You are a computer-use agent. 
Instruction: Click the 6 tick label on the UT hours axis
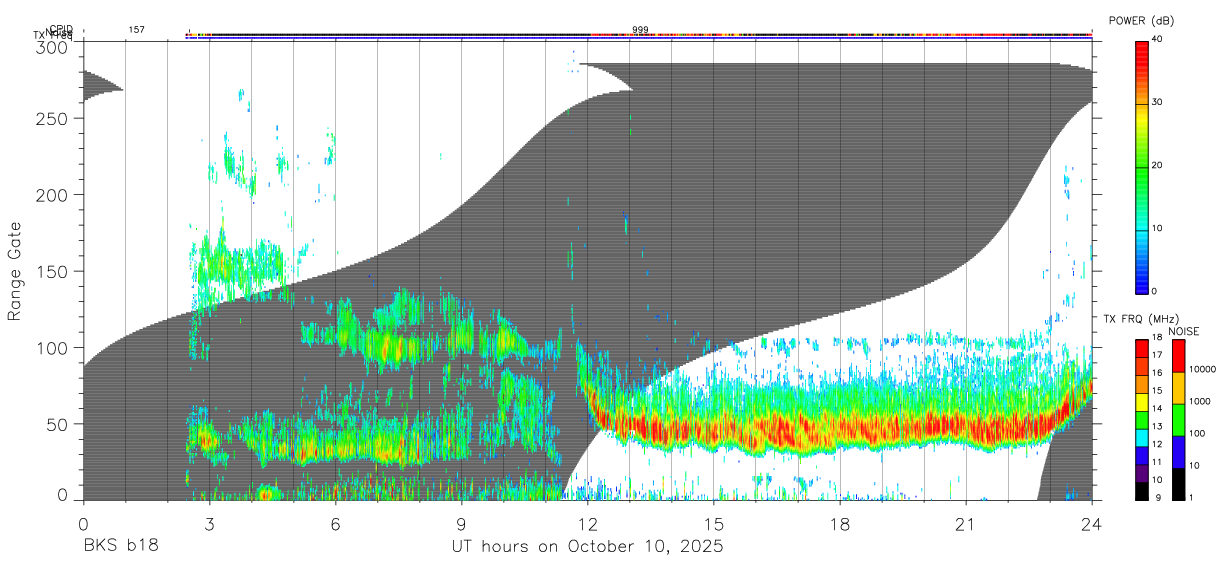[335, 523]
